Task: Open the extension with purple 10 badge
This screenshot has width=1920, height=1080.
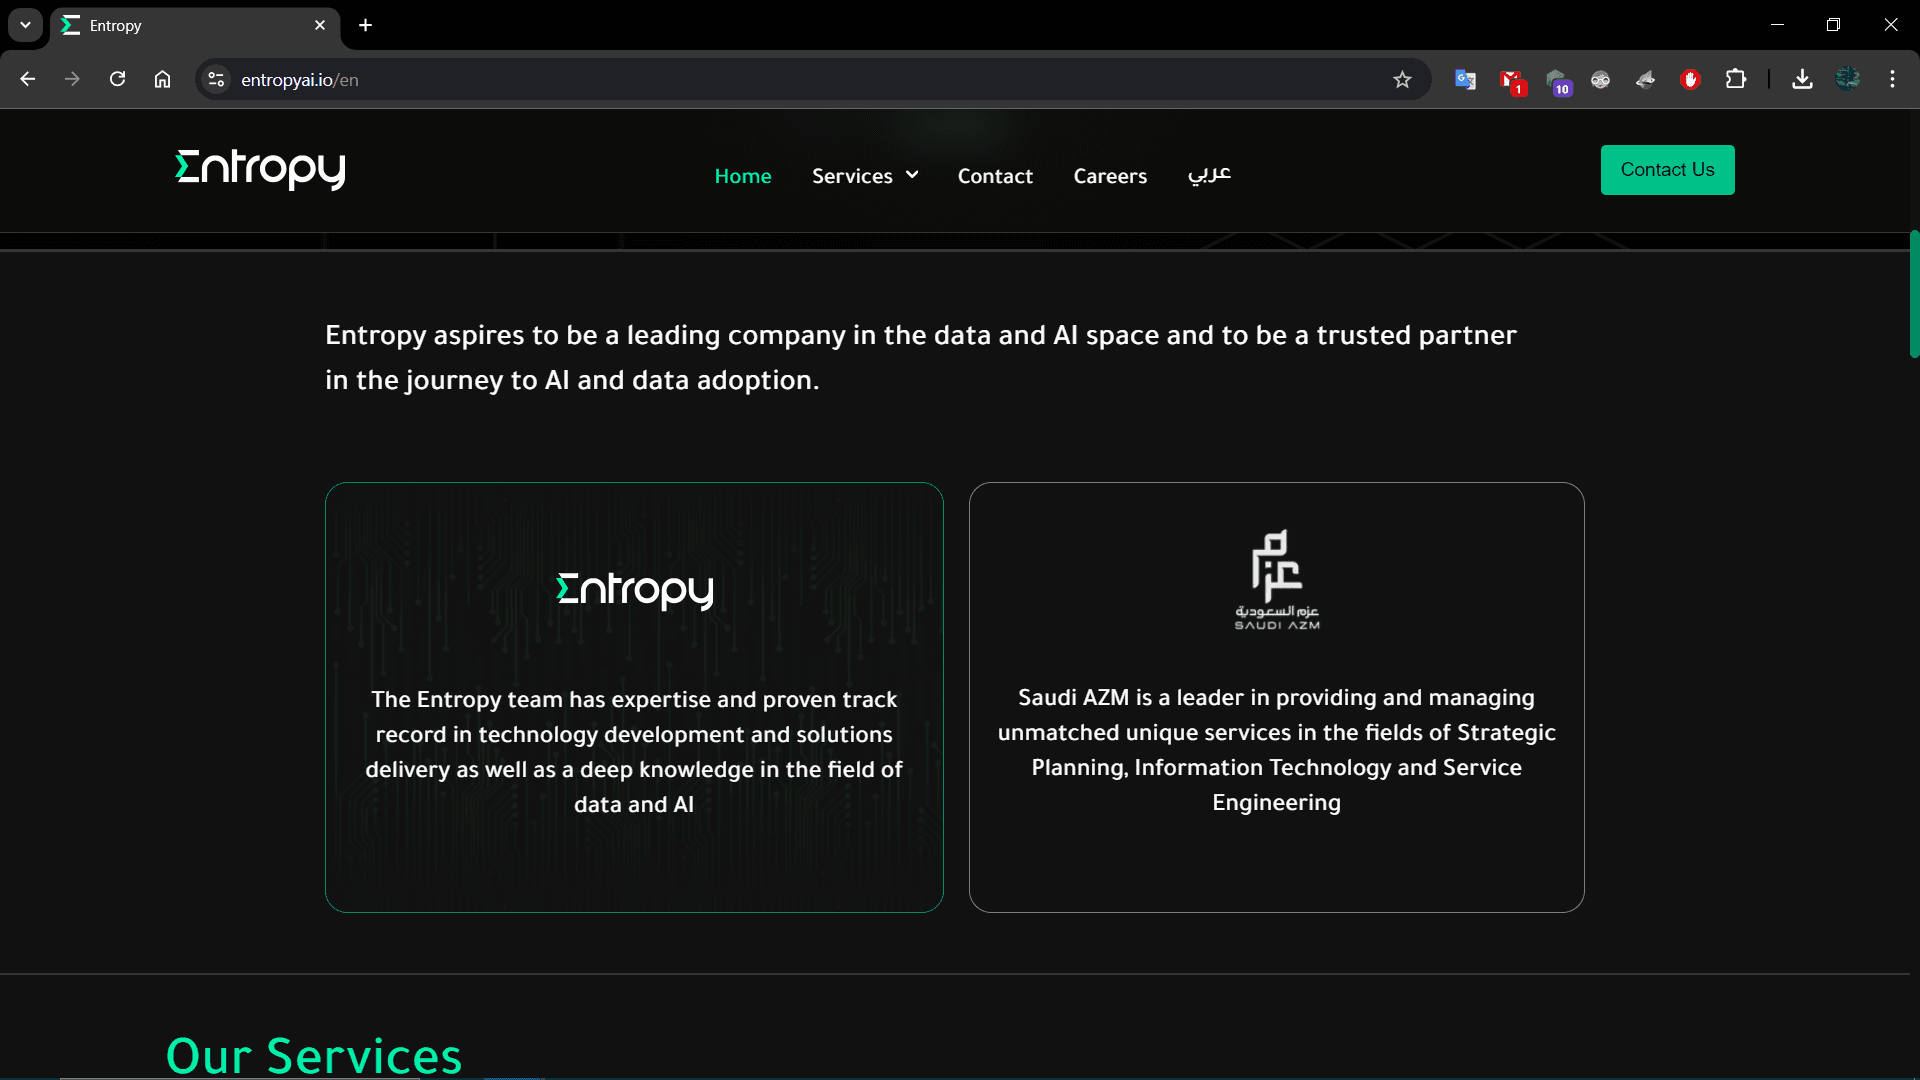Action: click(x=1558, y=81)
